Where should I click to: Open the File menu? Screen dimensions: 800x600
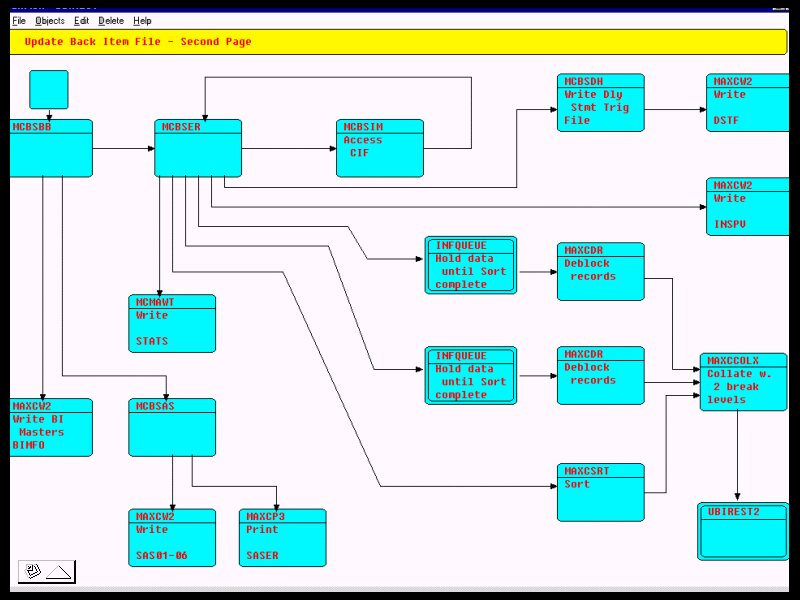19,21
